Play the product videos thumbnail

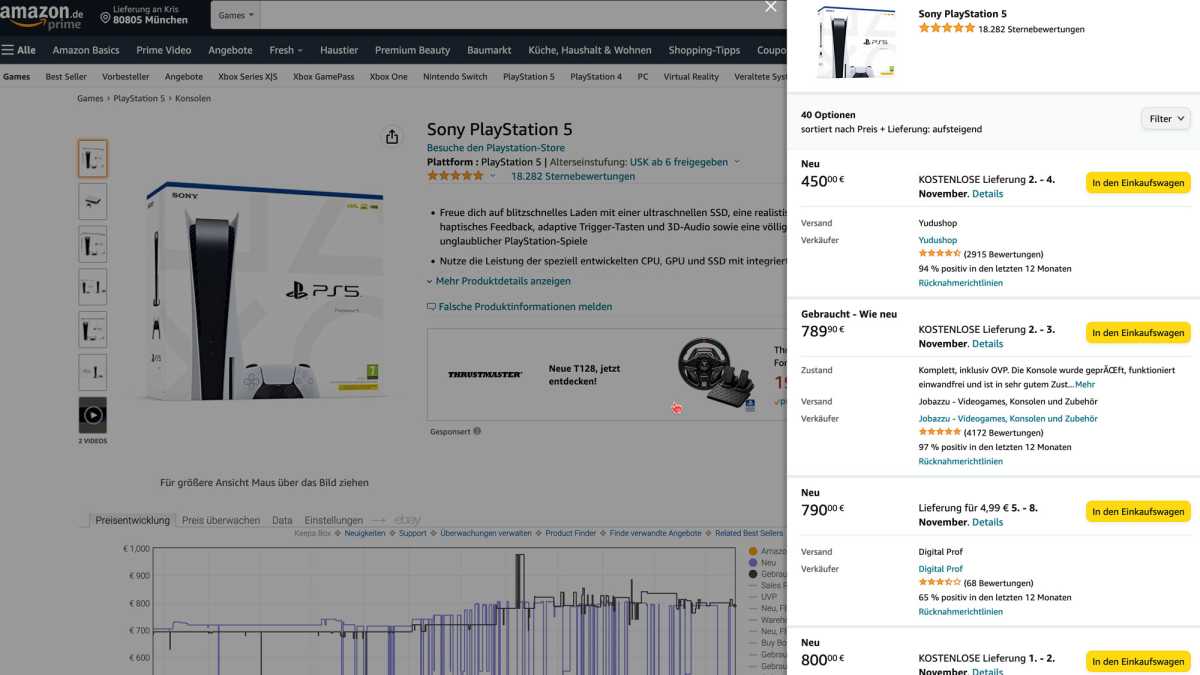click(93, 415)
